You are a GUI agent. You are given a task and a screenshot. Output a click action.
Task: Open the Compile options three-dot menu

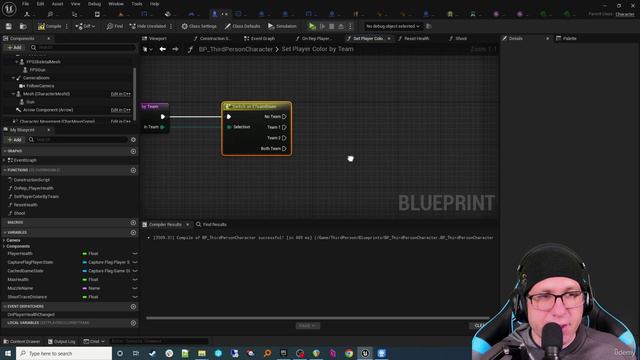click(x=67, y=26)
